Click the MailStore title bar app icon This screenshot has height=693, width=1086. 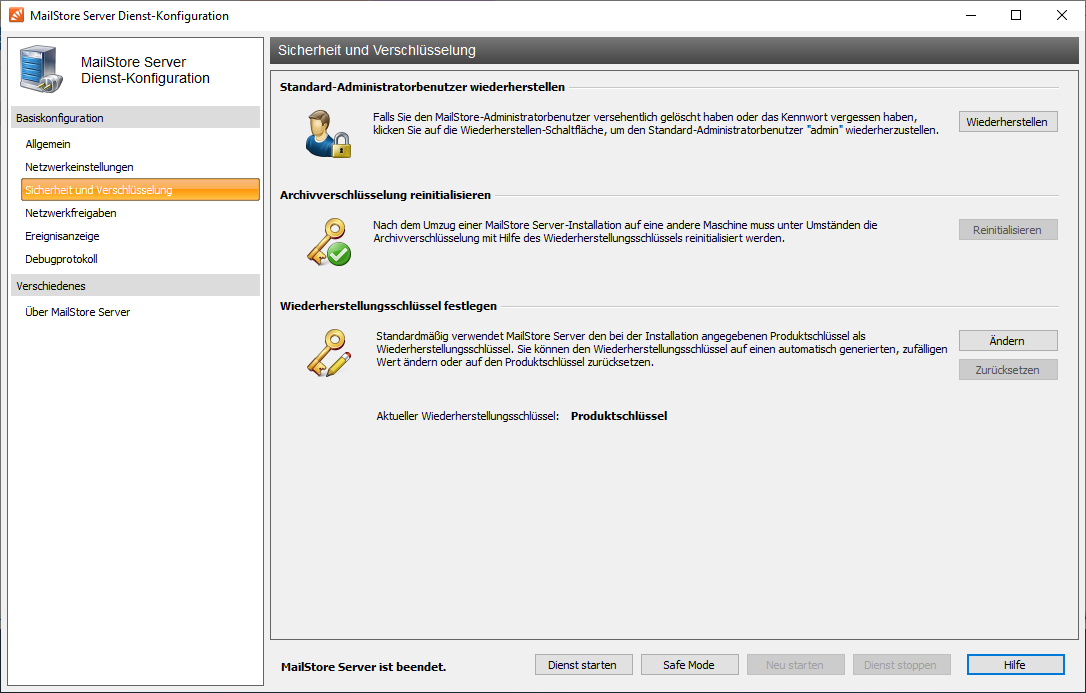pyautogui.click(x=16, y=15)
